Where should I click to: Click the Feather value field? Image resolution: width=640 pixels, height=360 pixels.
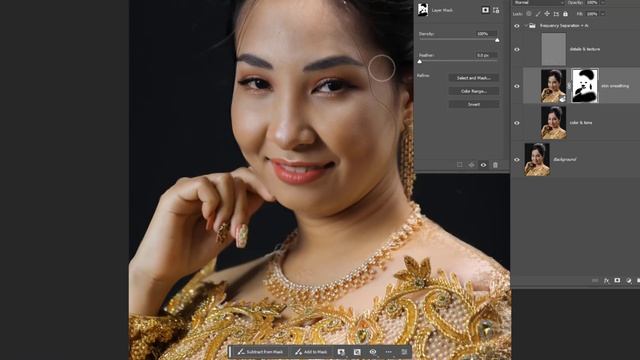[x=486, y=55]
